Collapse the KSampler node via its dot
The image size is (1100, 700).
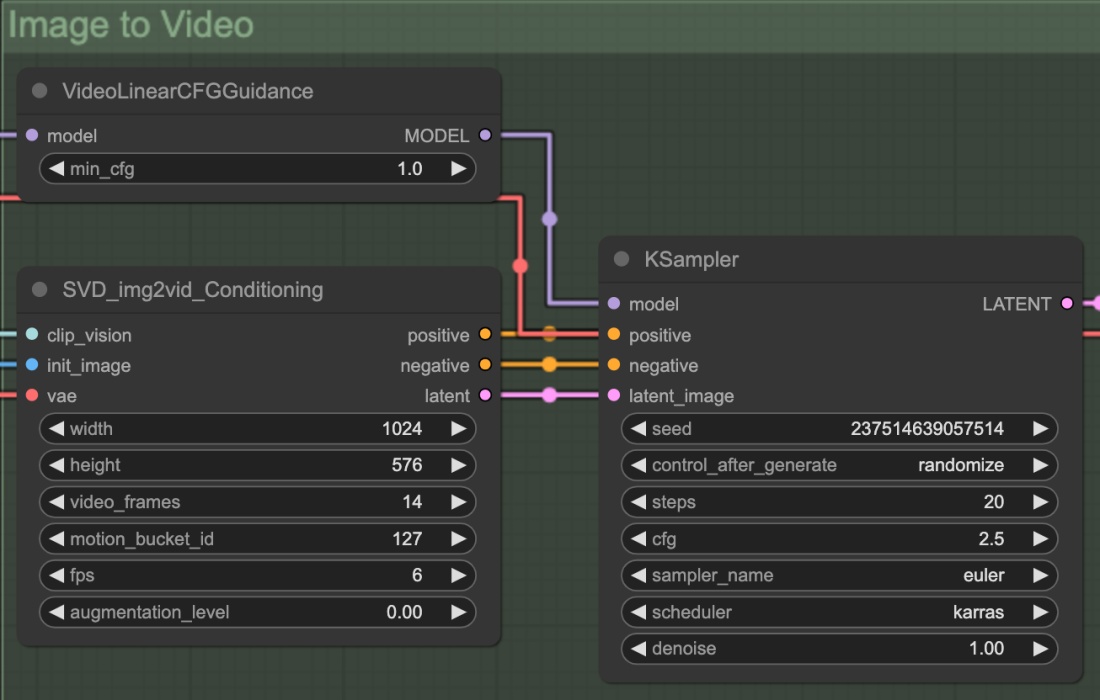622,259
